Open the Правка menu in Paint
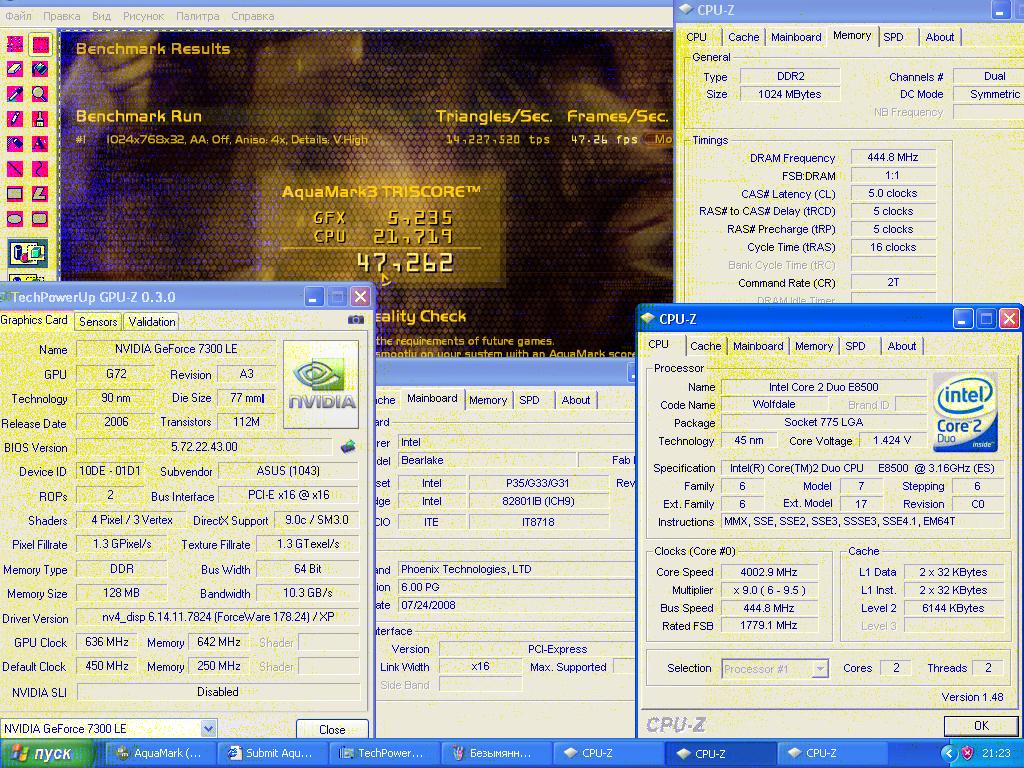This screenshot has width=1024, height=768. click(x=61, y=16)
